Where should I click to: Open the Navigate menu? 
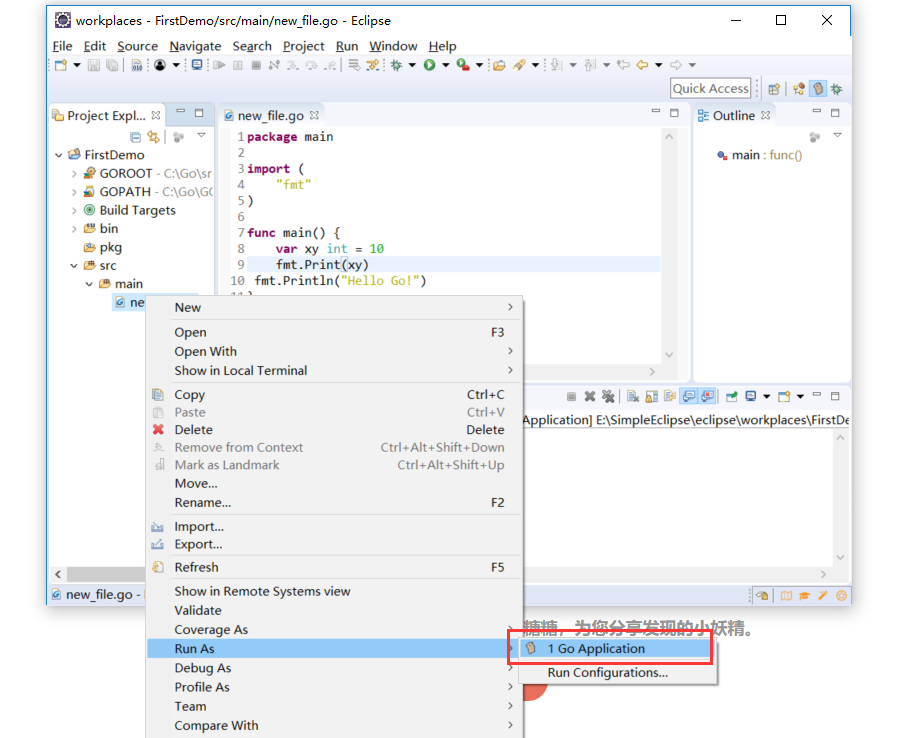pos(195,46)
